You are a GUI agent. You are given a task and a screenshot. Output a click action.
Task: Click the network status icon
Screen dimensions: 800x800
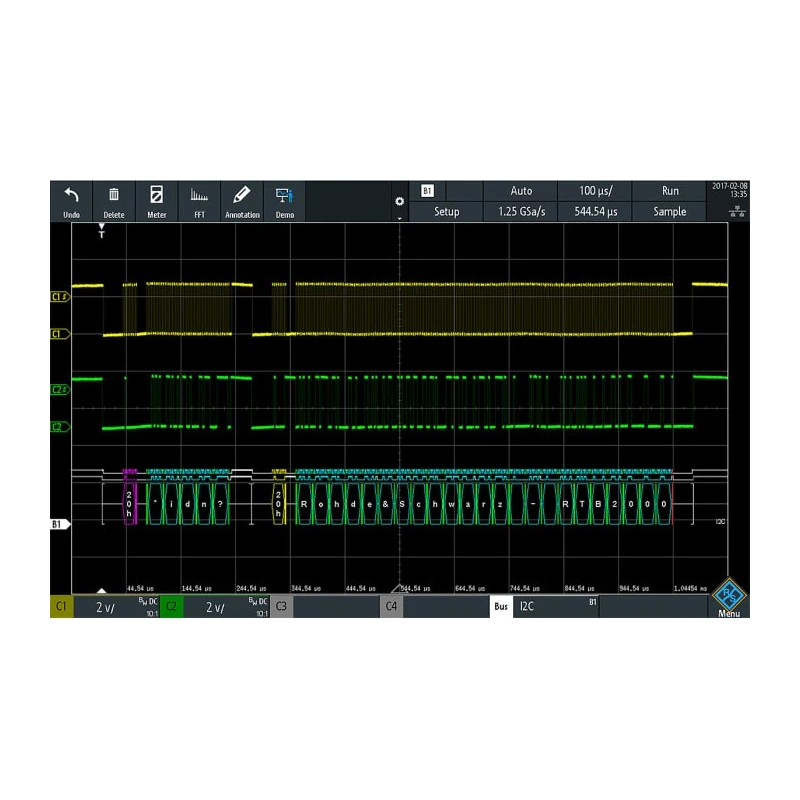point(737,211)
